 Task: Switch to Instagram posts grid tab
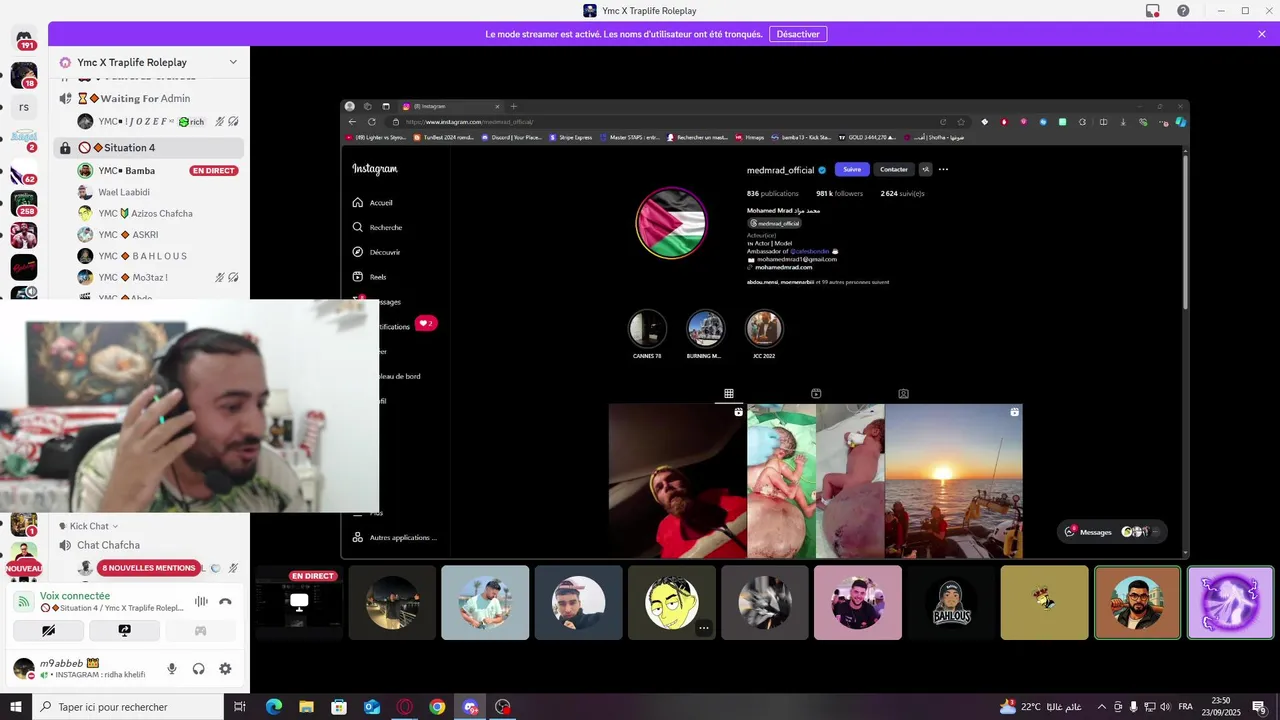[729, 394]
